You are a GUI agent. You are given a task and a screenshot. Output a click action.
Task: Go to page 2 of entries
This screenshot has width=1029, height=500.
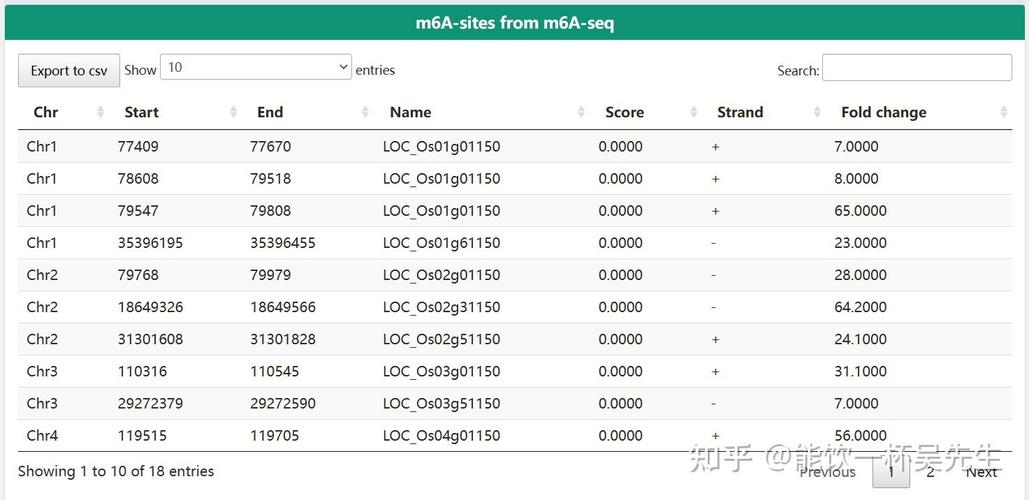click(930, 472)
